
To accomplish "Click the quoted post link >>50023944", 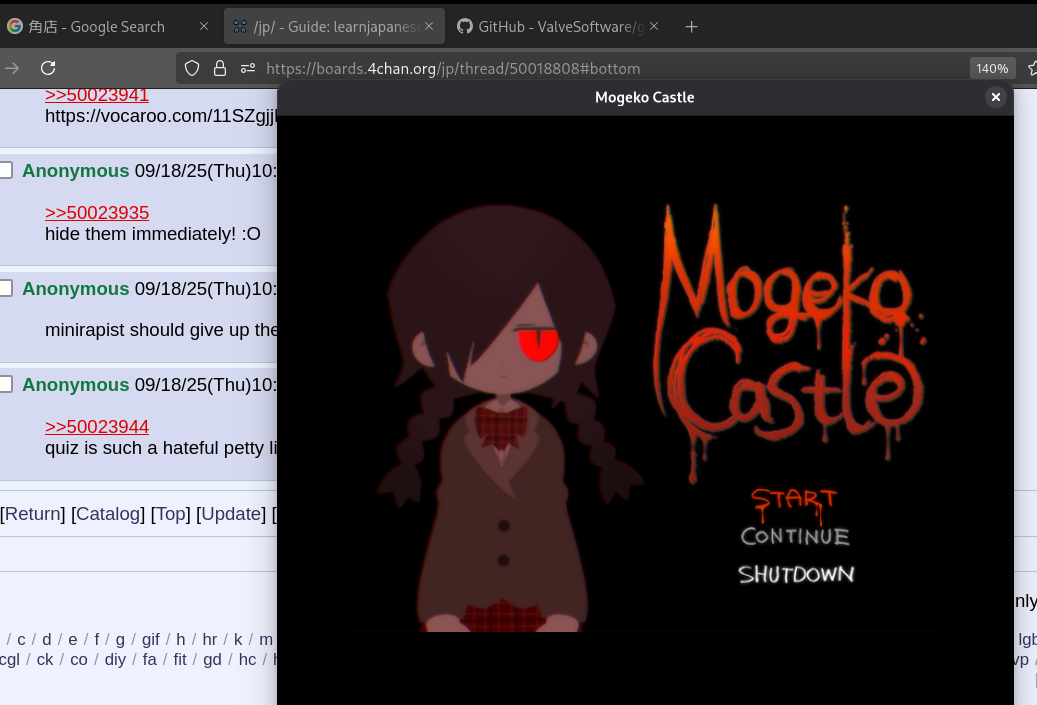I will [x=97, y=427].
